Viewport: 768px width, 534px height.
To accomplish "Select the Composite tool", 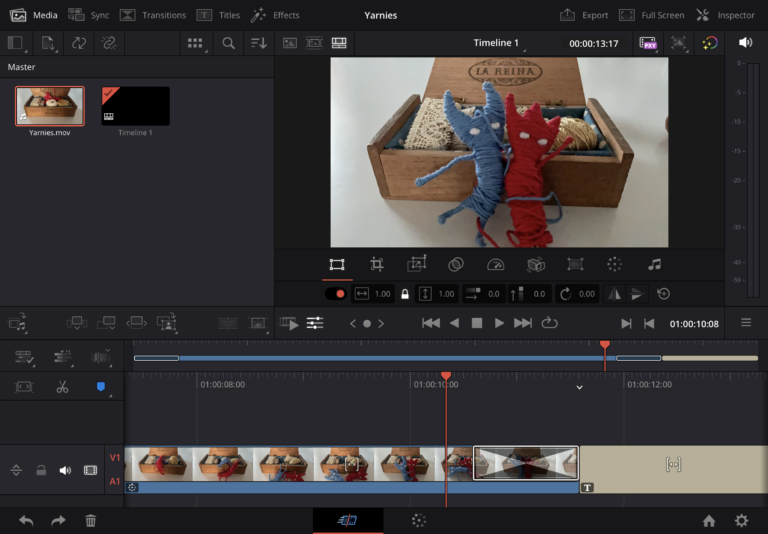I will 456,265.
